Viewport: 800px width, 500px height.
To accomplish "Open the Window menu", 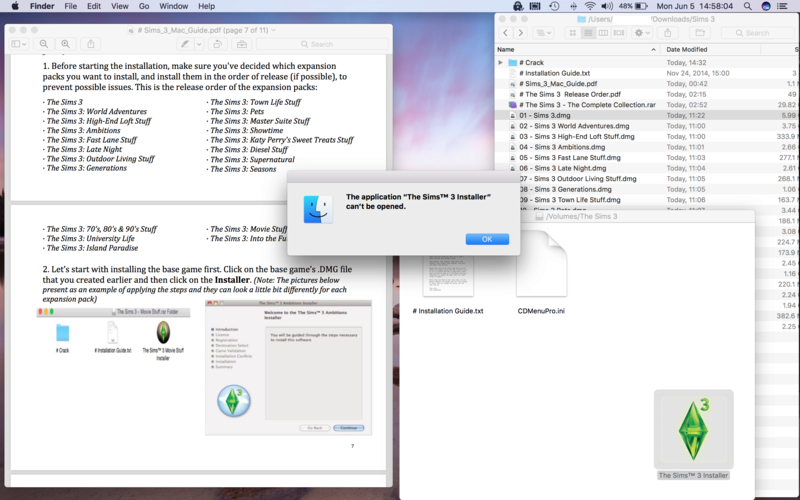I will click(173, 6).
